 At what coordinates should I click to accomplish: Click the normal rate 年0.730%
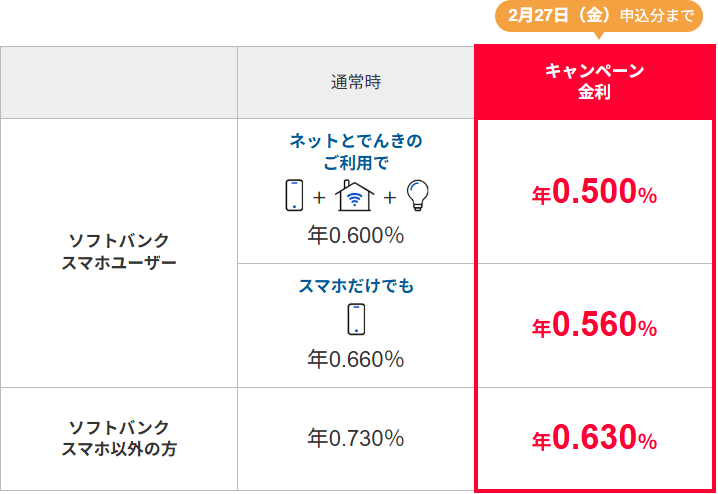(356, 438)
